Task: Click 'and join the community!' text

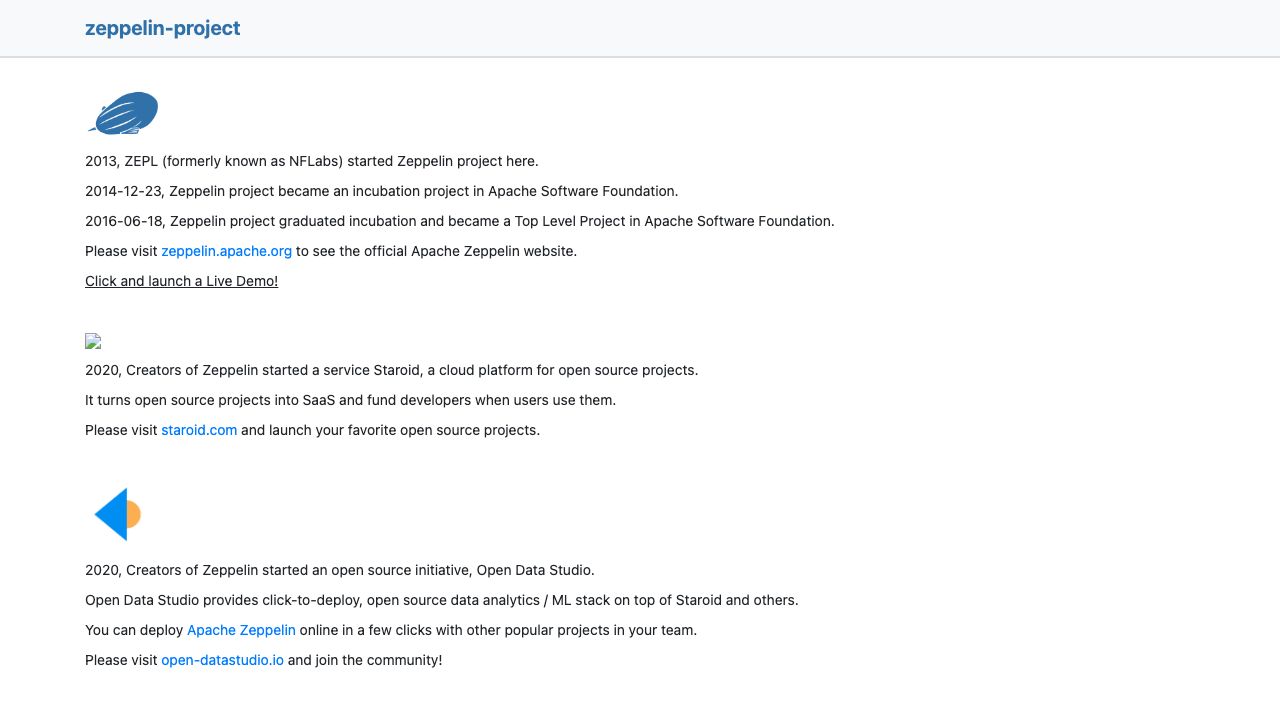Action: pyautogui.click(x=365, y=660)
